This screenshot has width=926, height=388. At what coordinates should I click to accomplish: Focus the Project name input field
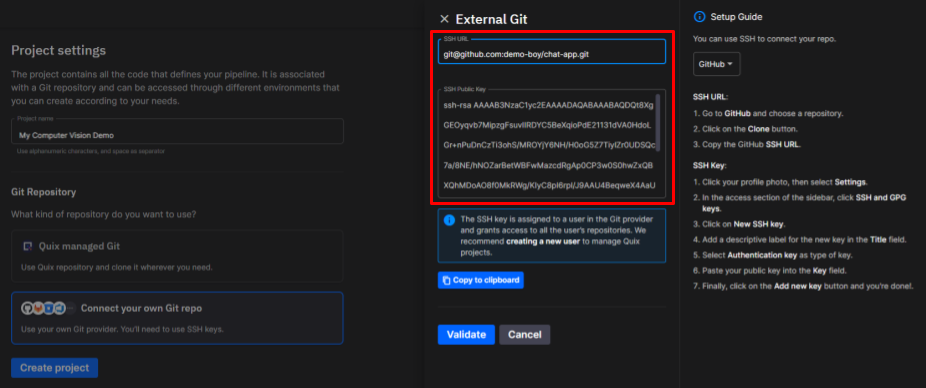[177, 131]
